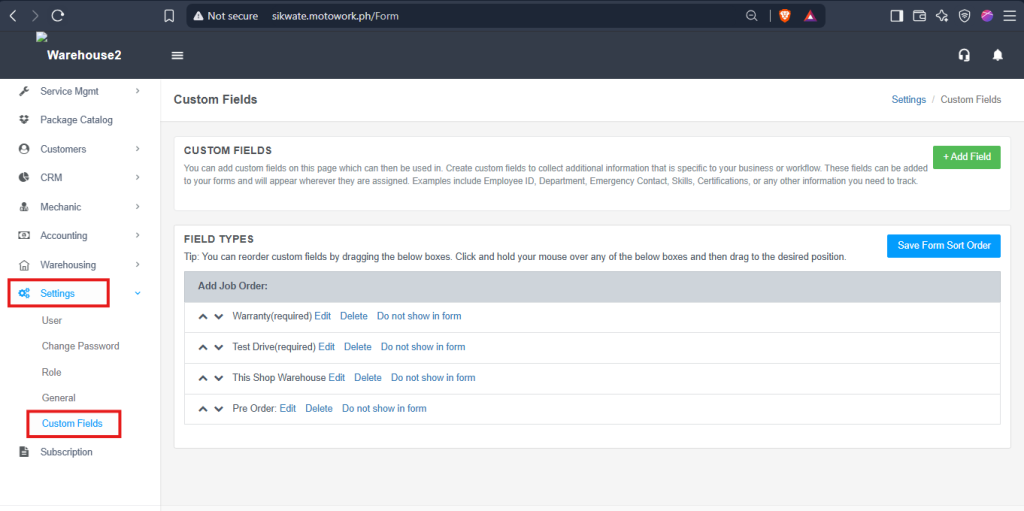Click Save Form Sort Order button
Viewport: 1024px width, 511px height.
(x=944, y=246)
